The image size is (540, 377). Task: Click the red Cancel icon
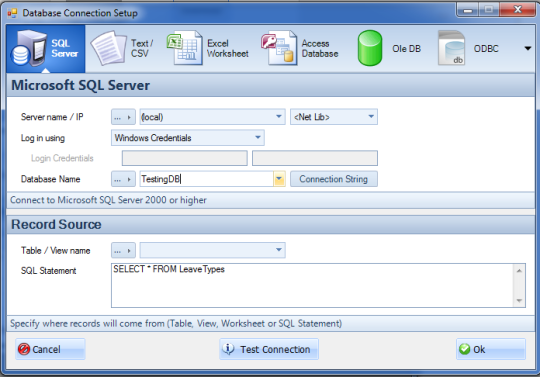[24, 349]
